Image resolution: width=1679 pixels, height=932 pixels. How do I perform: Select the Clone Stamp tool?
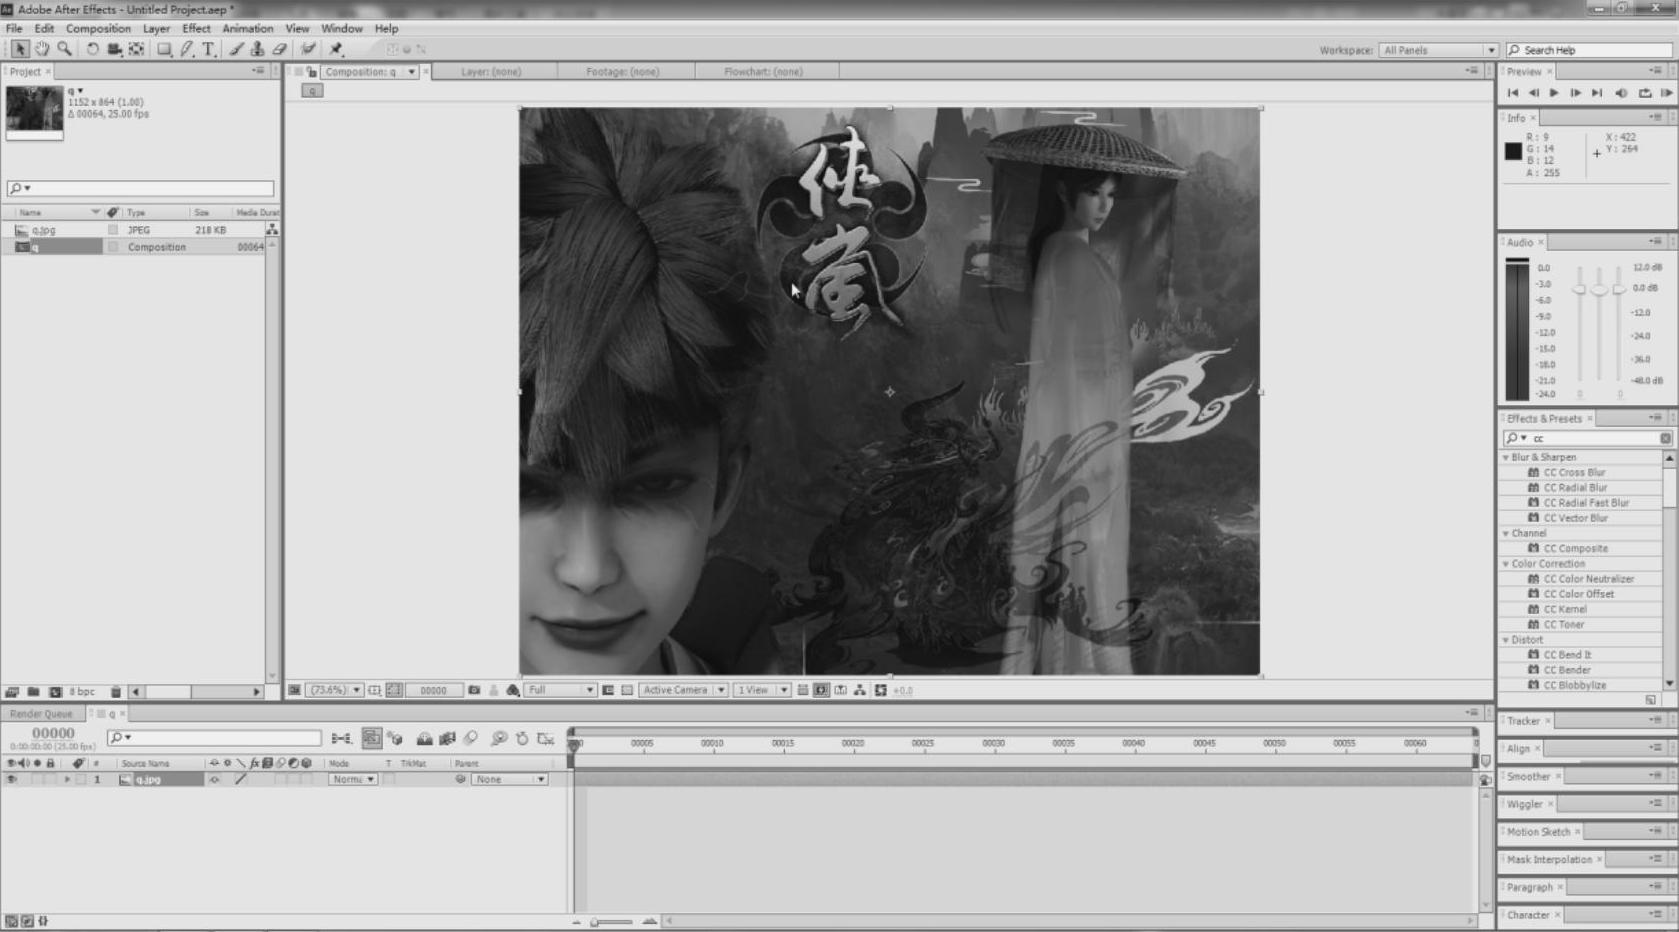(257, 49)
